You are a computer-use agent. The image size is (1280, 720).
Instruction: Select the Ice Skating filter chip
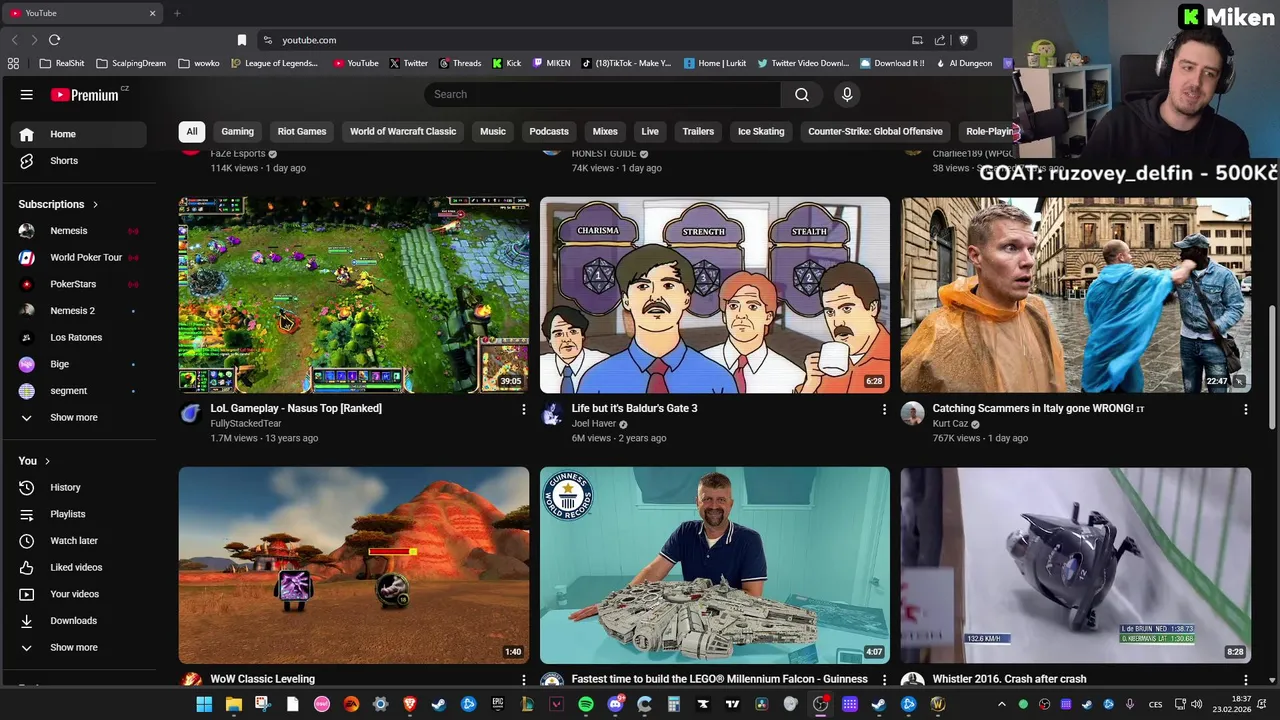pyautogui.click(x=761, y=131)
